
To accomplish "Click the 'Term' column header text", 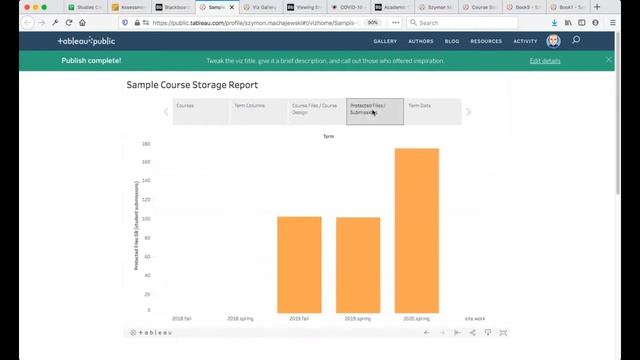I will pos(329,136).
